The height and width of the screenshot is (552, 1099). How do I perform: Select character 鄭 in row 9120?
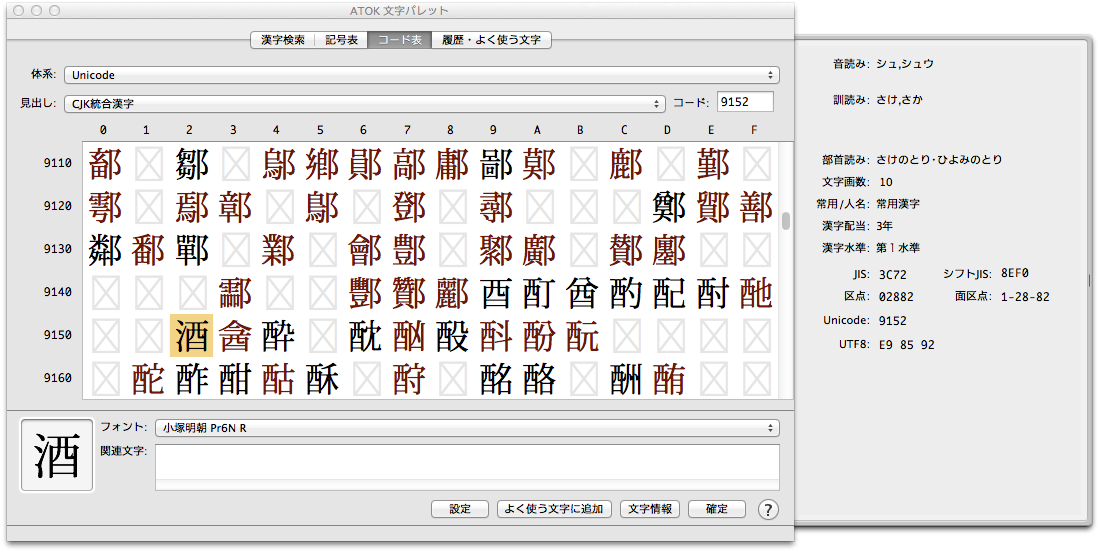(669, 207)
